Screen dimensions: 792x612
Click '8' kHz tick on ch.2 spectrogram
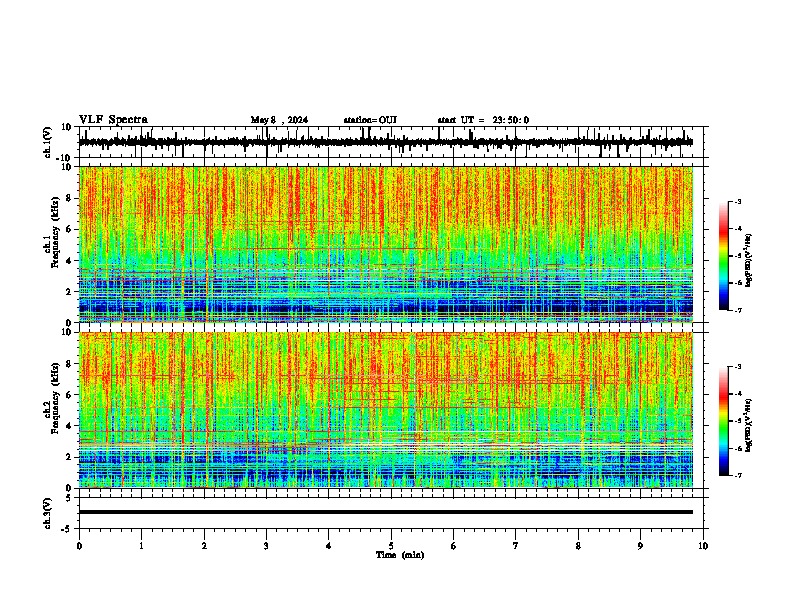(x=69, y=364)
